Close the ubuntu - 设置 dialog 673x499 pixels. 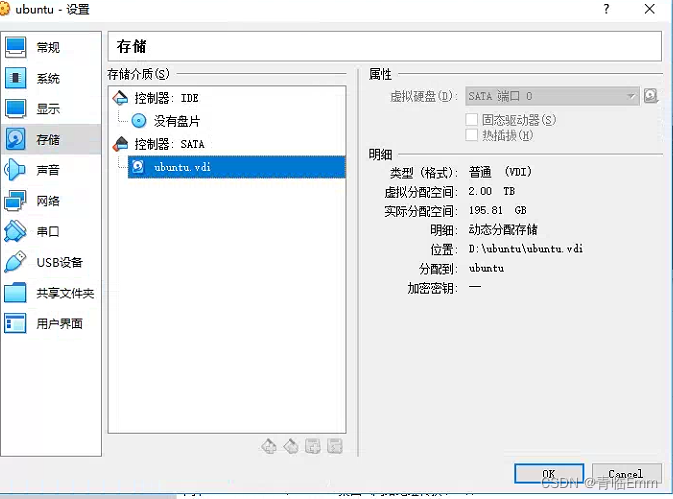[x=650, y=9]
